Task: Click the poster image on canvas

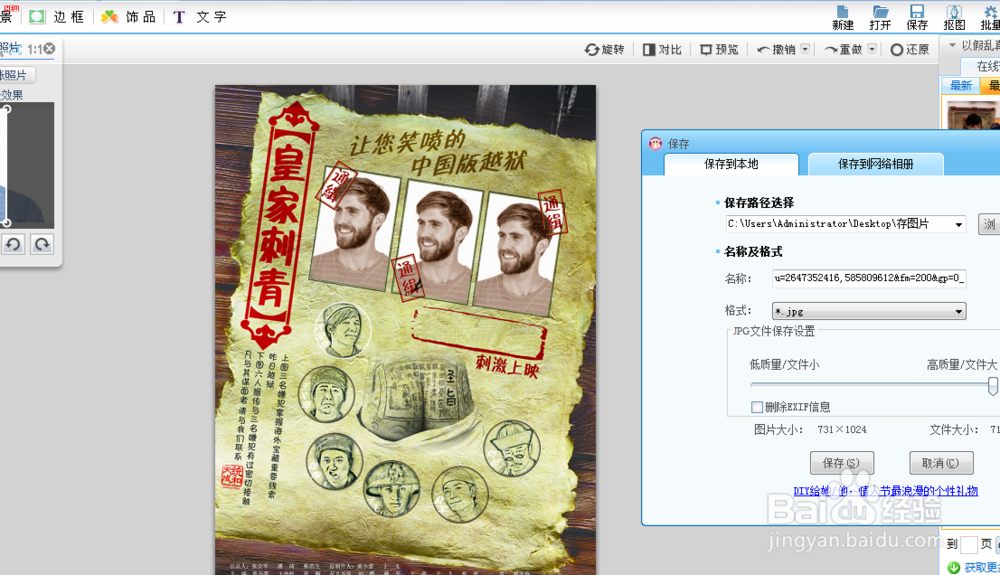Action: (x=405, y=330)
